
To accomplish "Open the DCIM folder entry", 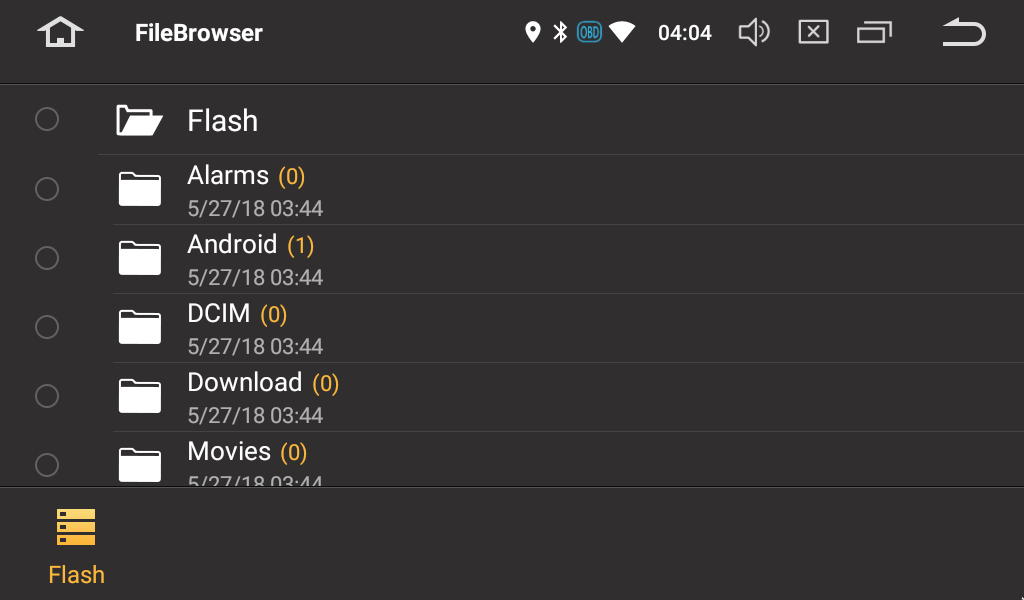I will click(x=219, y=314).
